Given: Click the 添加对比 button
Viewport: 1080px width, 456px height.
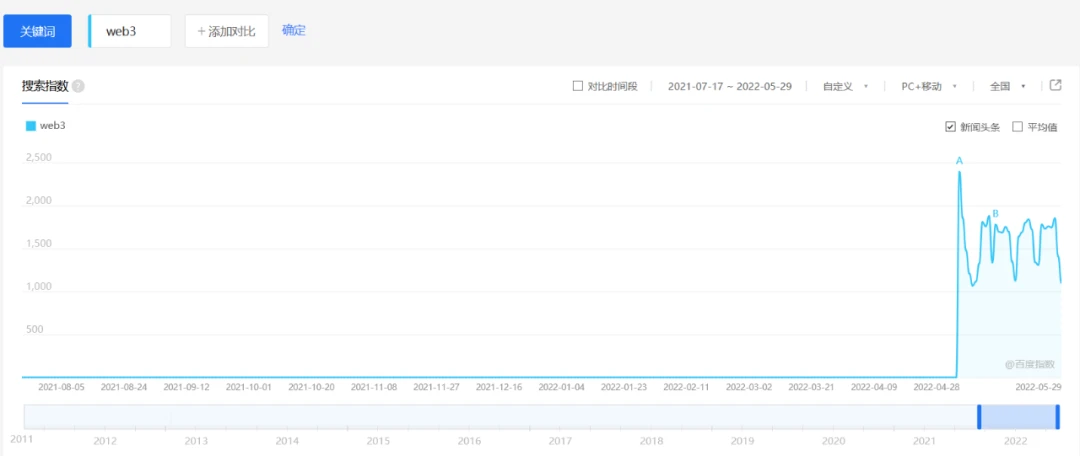Looking at the screenshot, I should pos(227,32).
